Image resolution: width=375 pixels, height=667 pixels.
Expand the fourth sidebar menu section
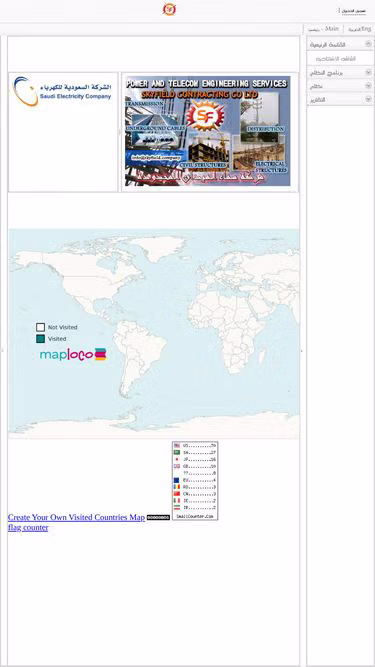340,99
